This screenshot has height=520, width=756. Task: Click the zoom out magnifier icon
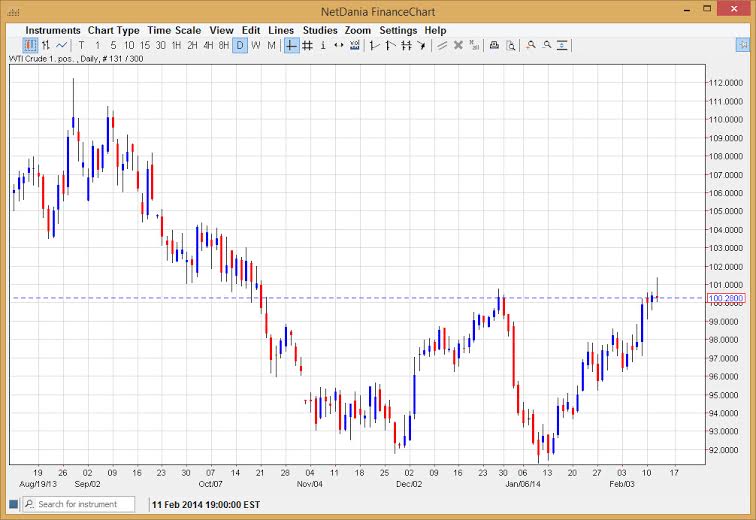pos(547,45)
